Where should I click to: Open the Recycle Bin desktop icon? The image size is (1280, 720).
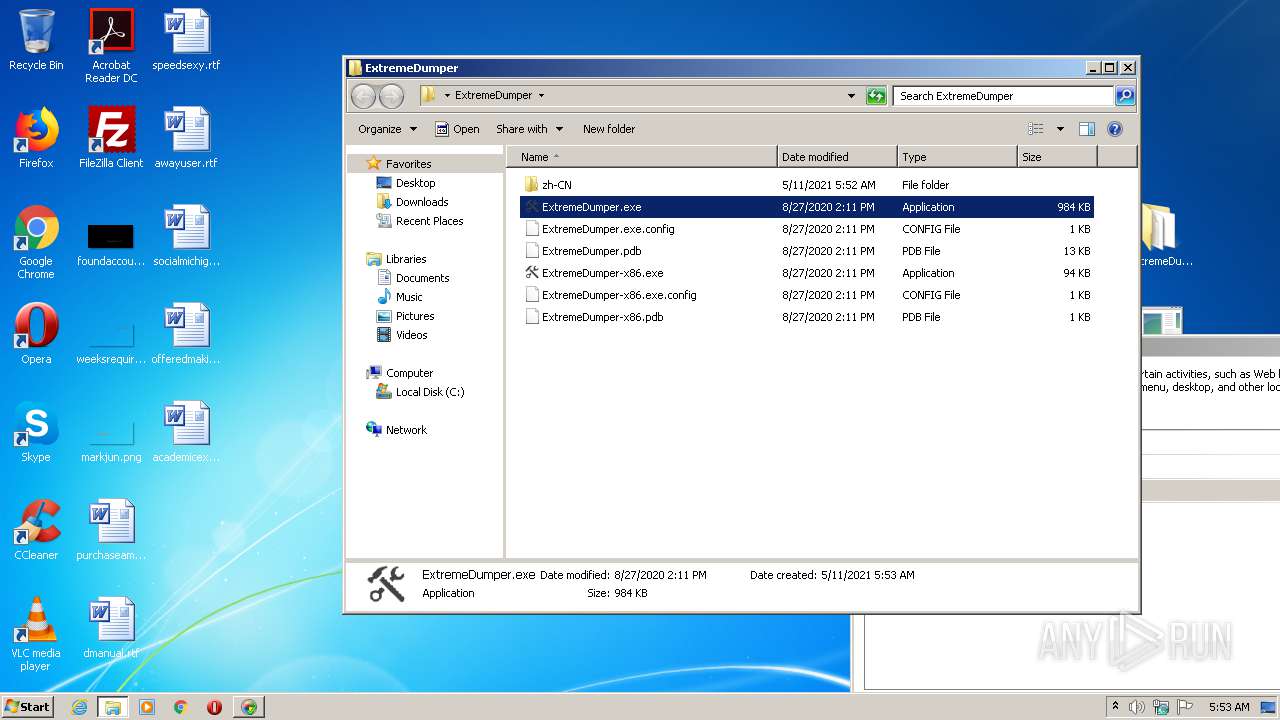pyautogui.click(x=36, y=40)
